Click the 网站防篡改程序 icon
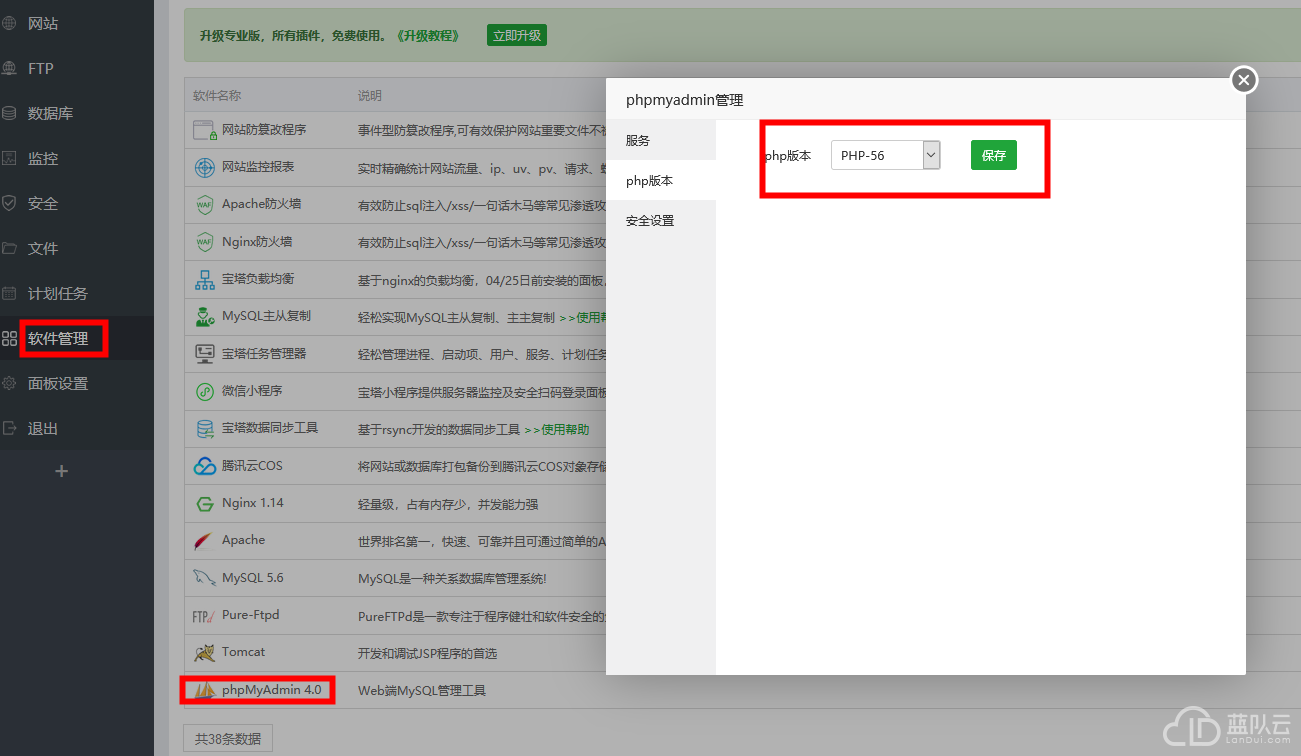 pos(205,130)
